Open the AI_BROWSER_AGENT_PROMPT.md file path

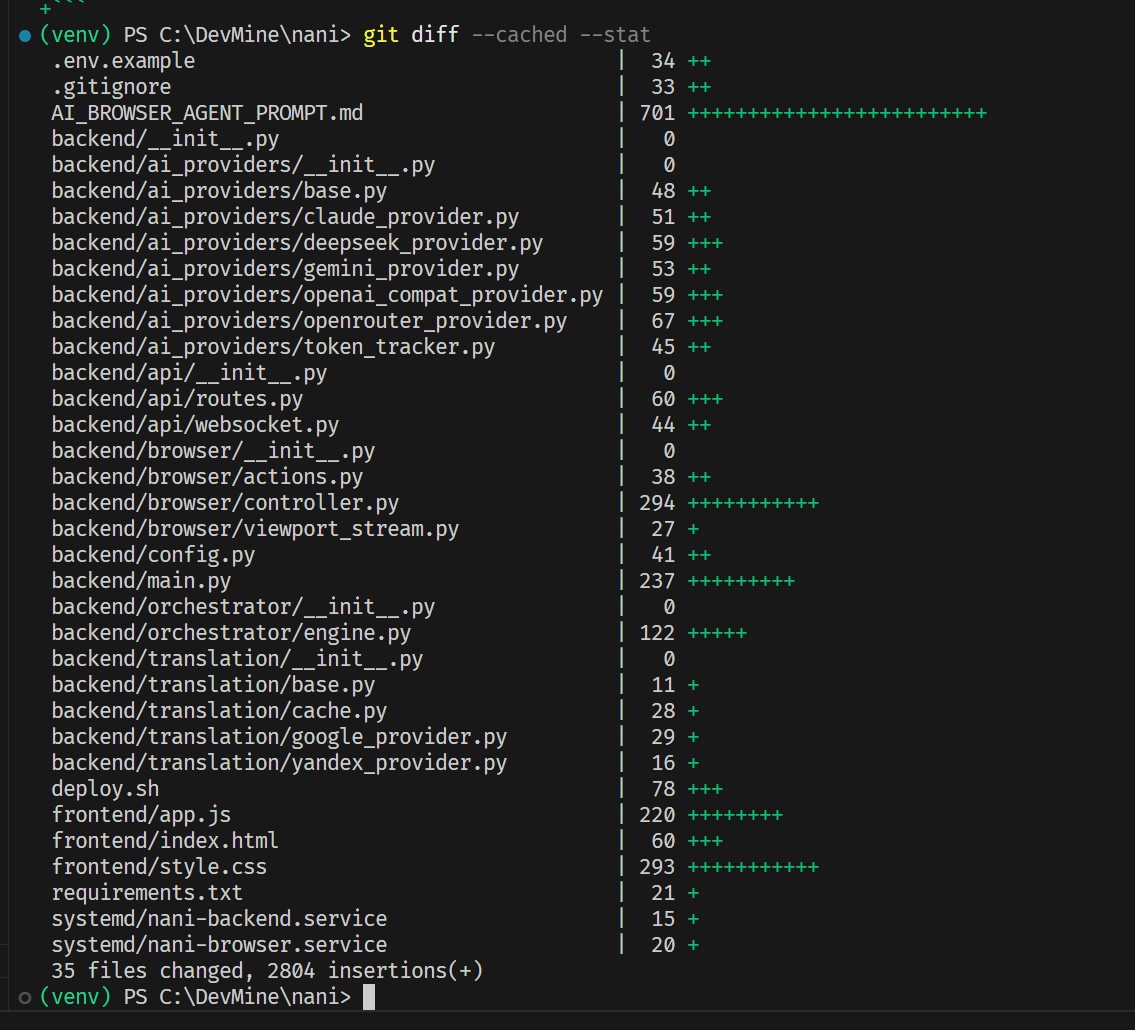[207, 113]
